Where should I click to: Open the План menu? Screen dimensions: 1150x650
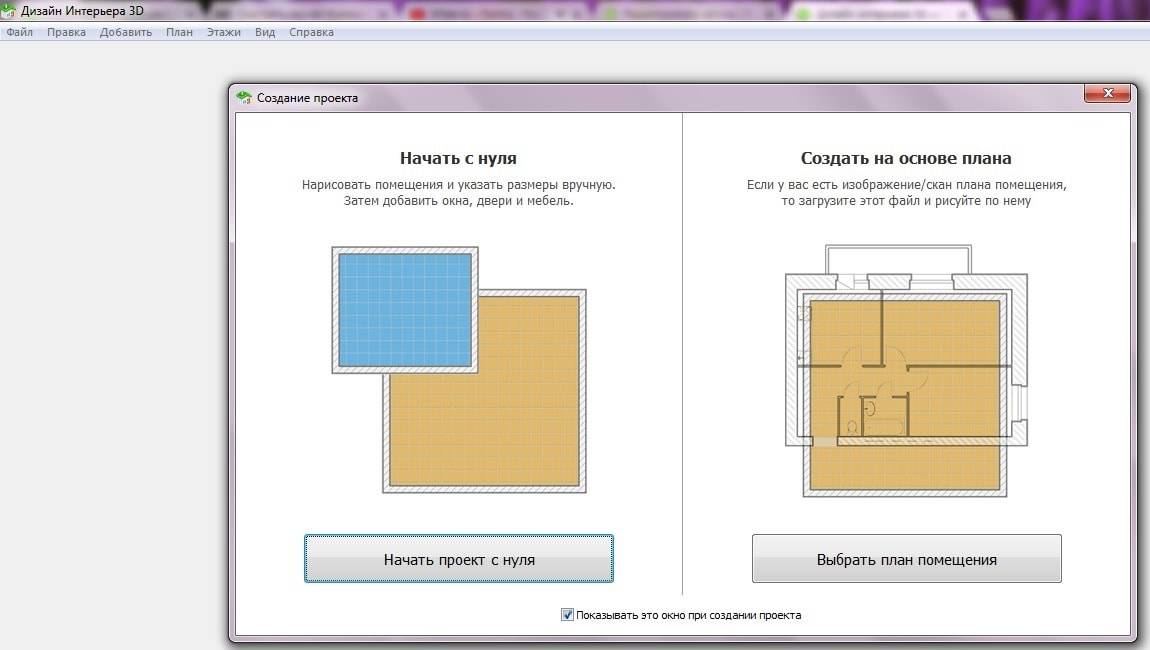pos(179,32)
